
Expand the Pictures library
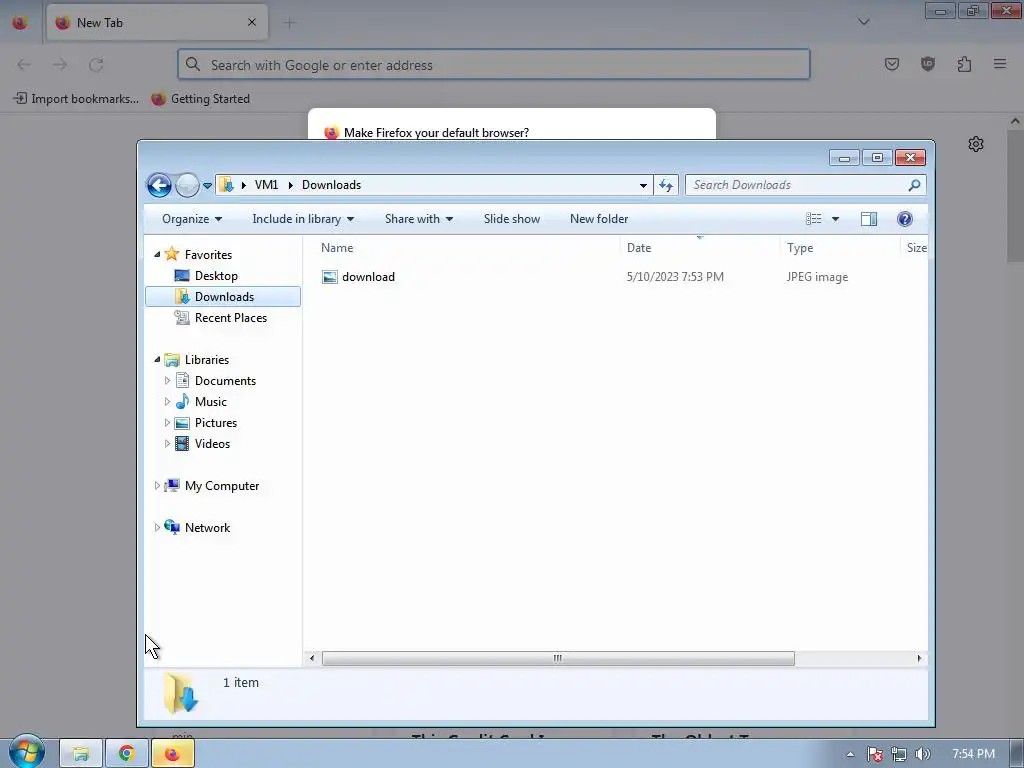(x=167, y=423)
